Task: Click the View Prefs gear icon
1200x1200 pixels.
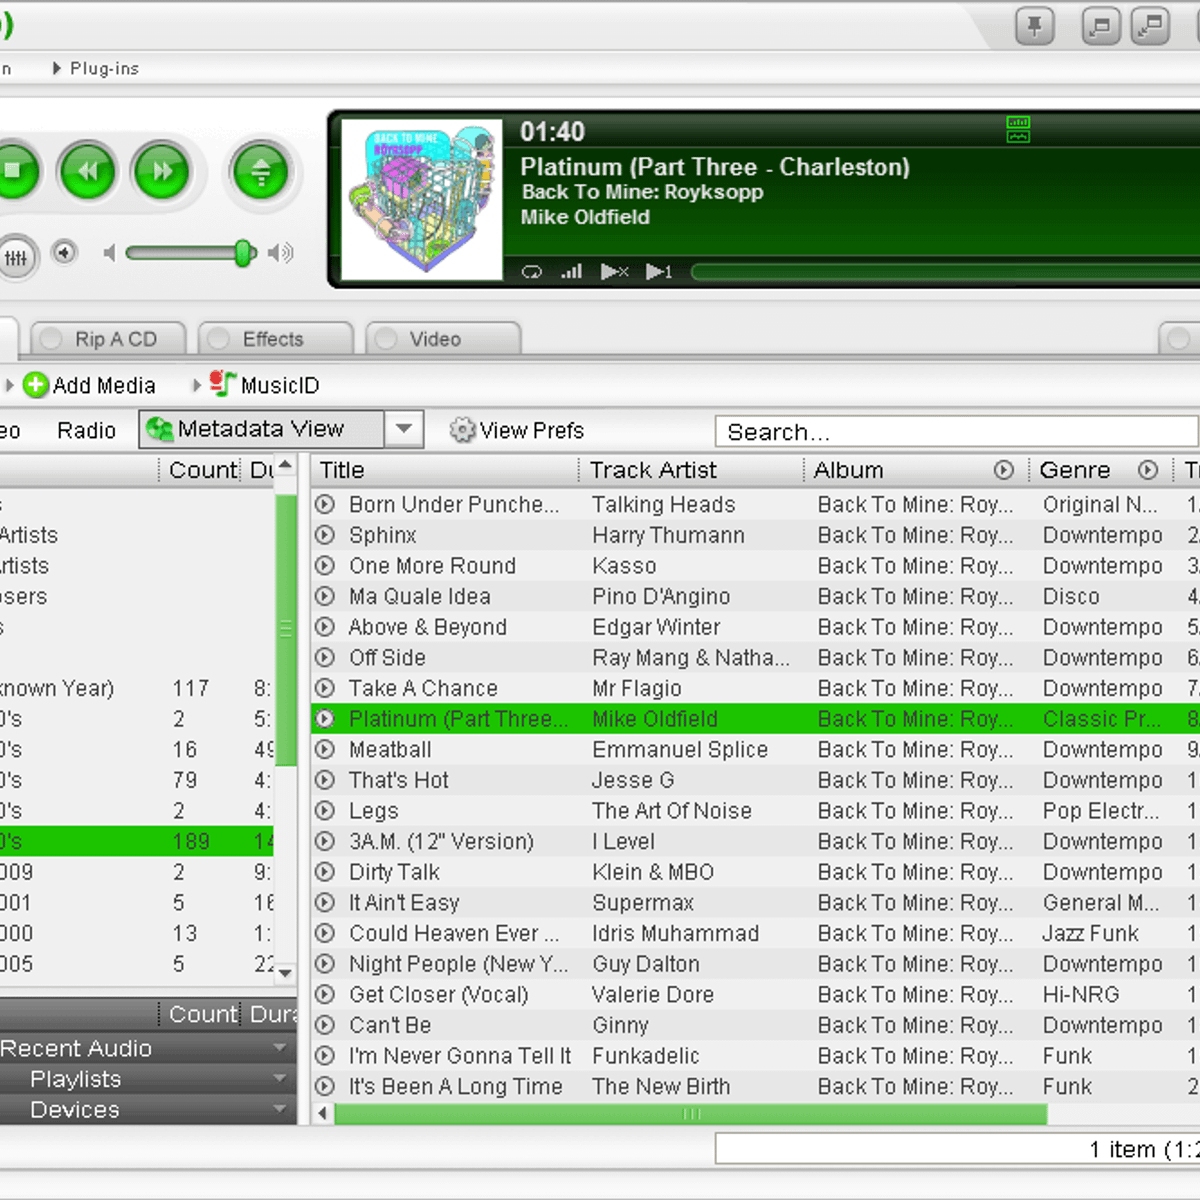Action: [461, 430]
